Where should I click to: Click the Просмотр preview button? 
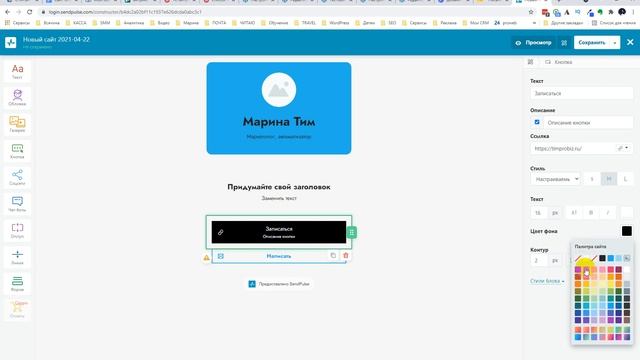click(533, 42)
